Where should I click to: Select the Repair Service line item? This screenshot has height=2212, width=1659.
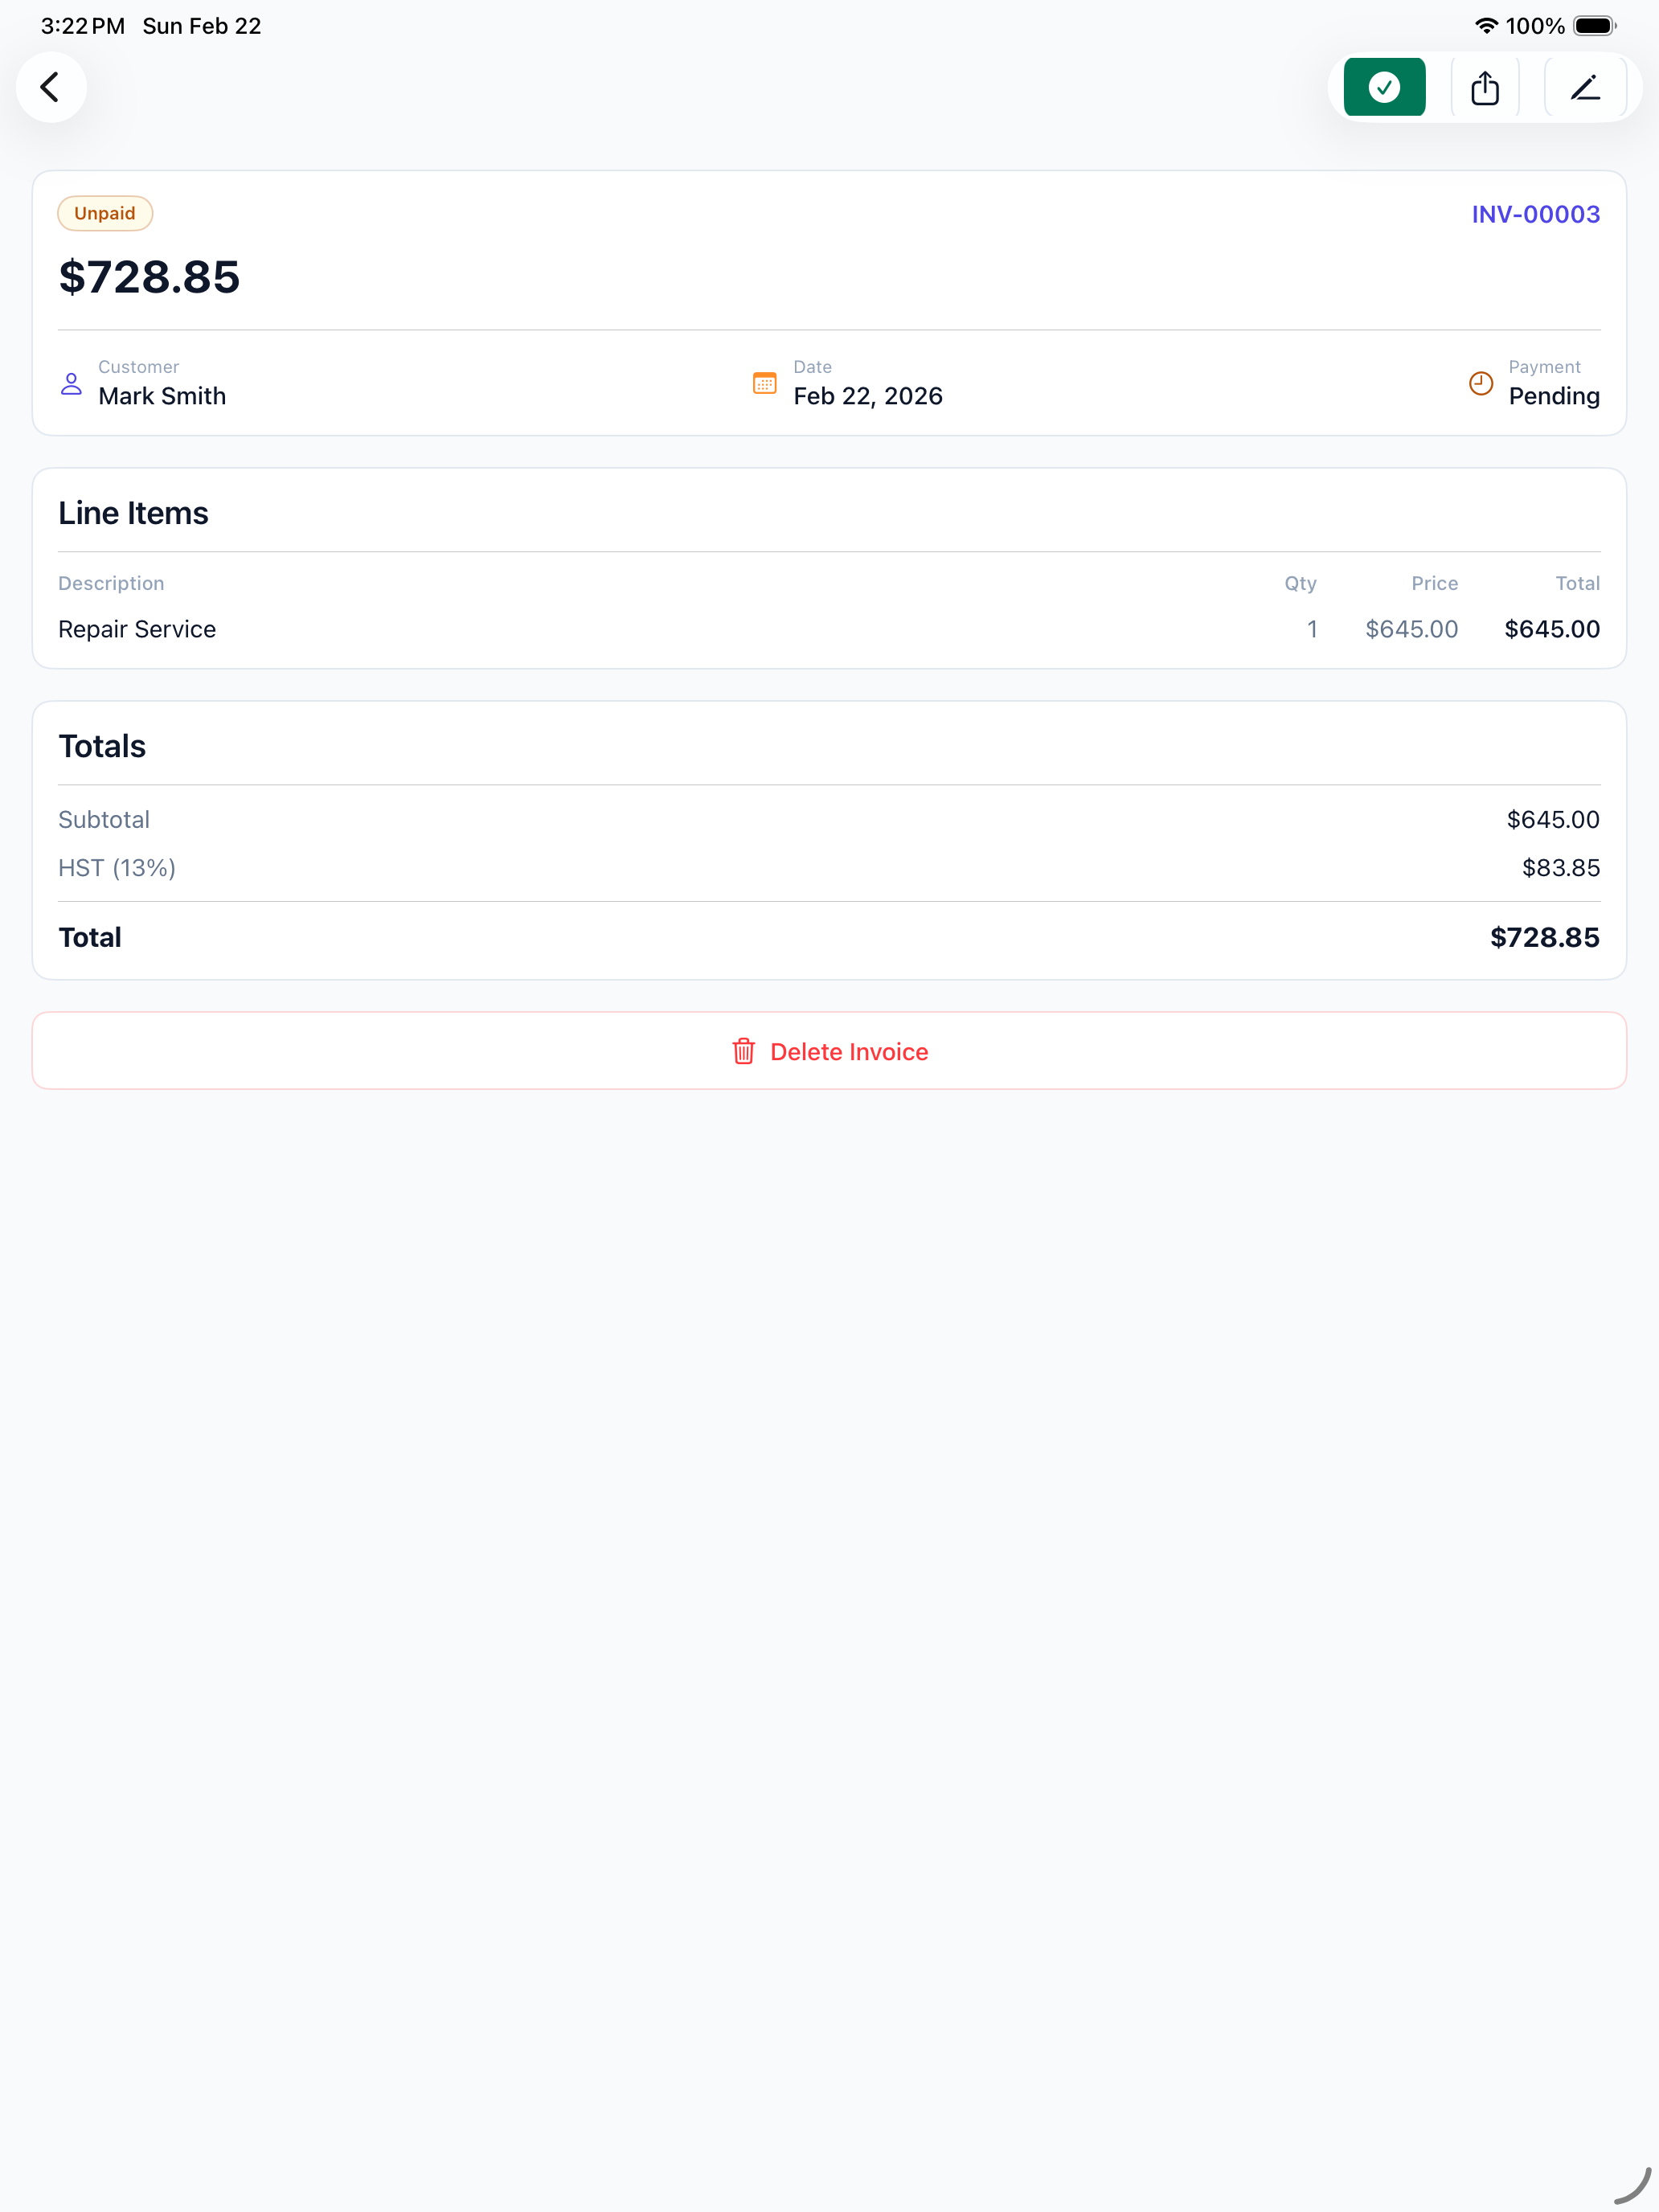click(137, 629)
